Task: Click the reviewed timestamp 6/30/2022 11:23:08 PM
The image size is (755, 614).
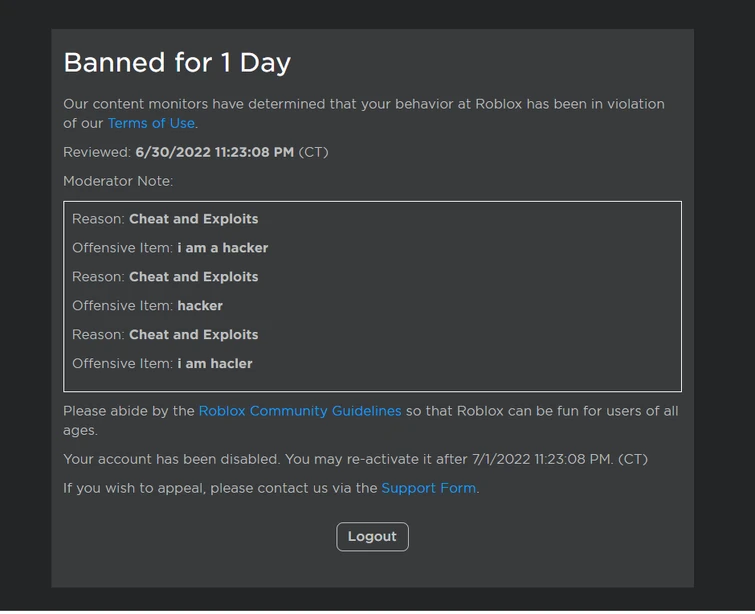Action: point(214,152)
